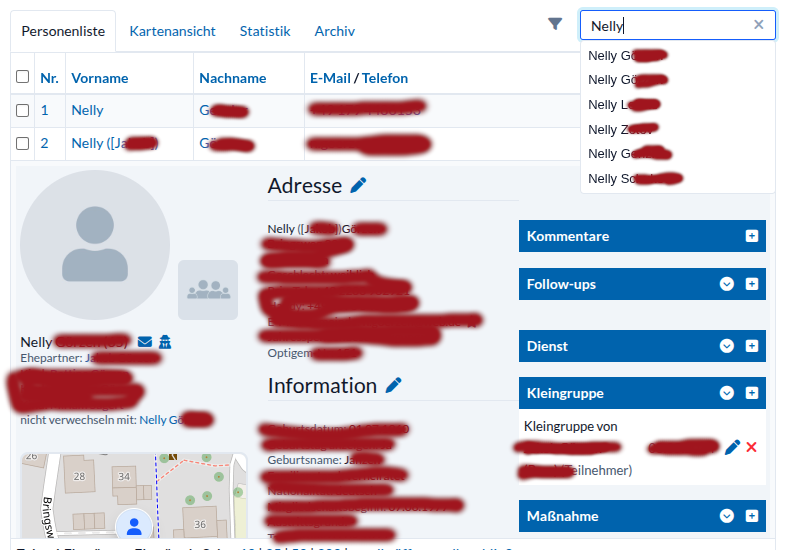Click the Information edit pencil icon
Screen dimensions: 786x550
[394, 385]
